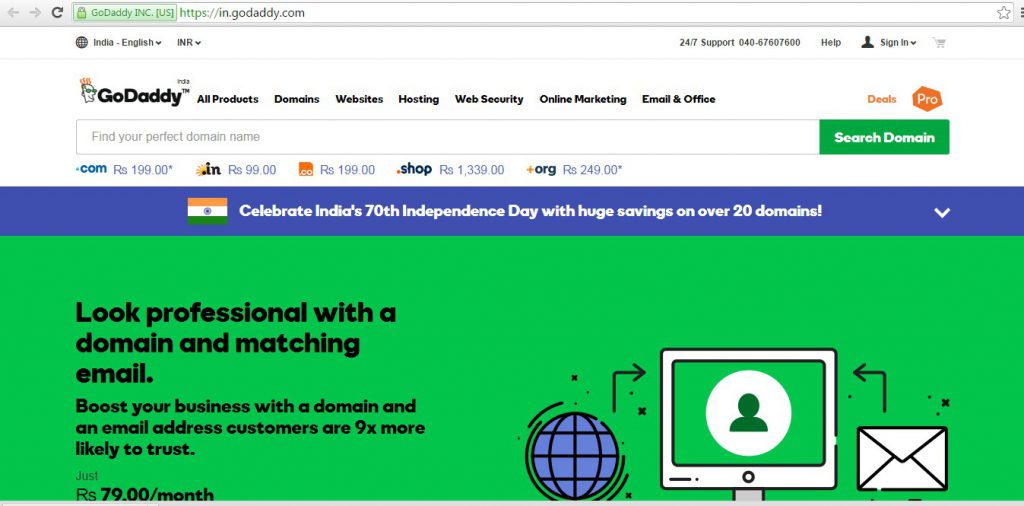Open the Sign In dropdown
The width and height of the screenshot is (1024, 506).
point(898,42)
